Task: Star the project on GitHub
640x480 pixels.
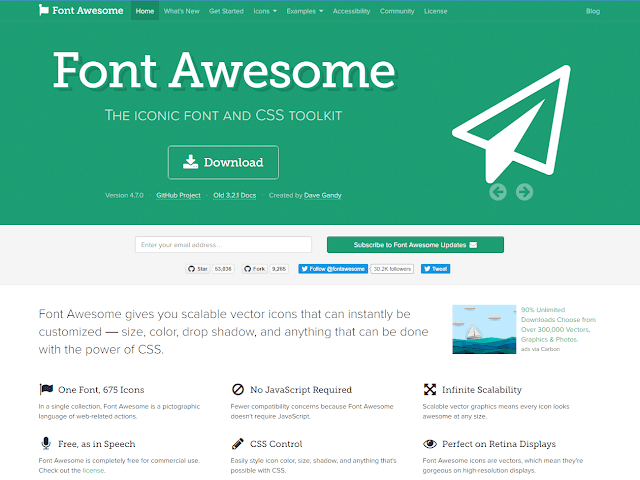Action: [198, 269]
